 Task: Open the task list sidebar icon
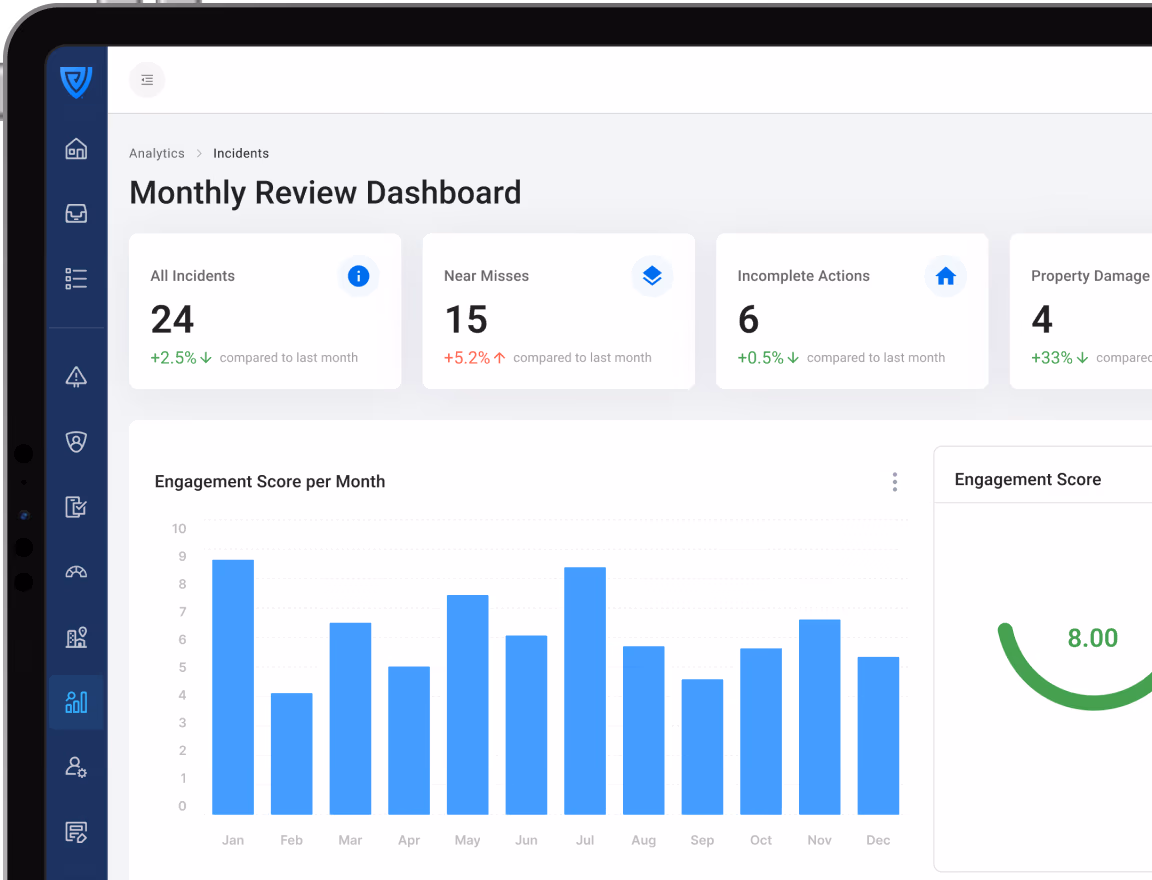point(76,278)
